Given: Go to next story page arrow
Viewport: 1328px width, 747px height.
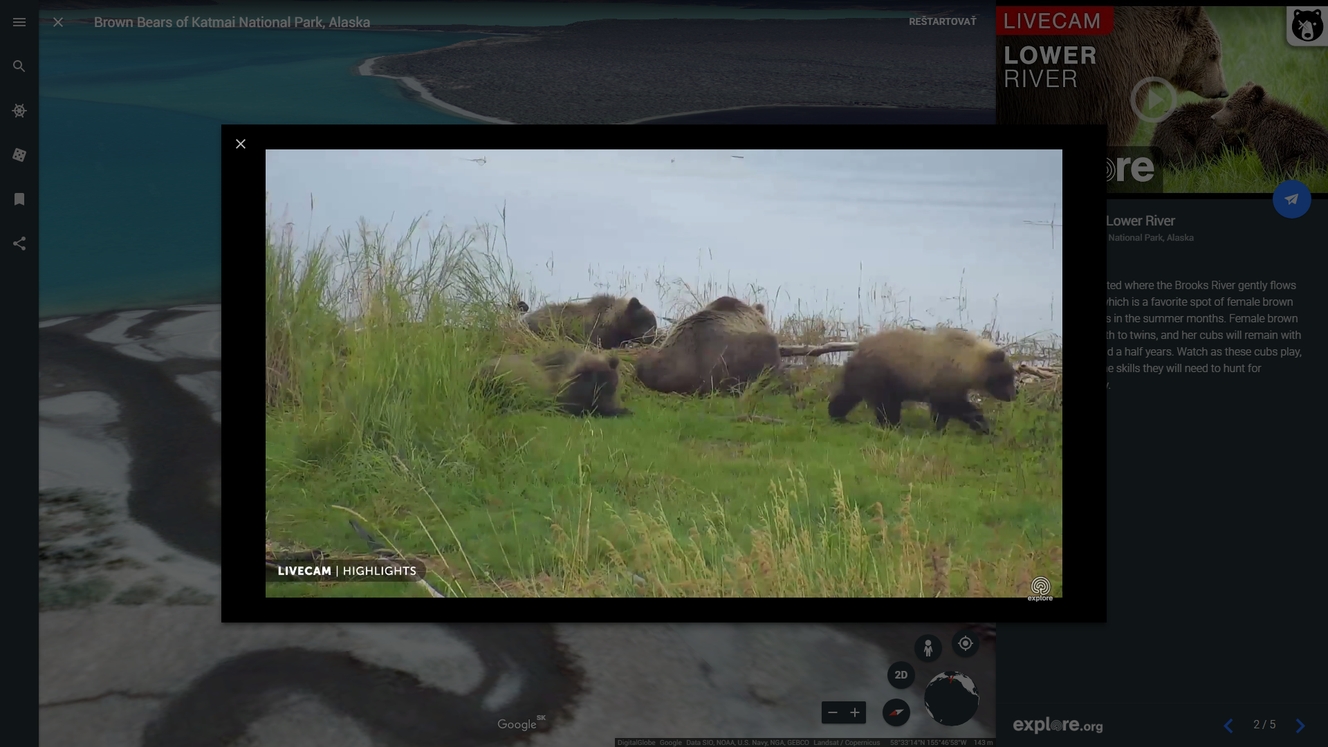Looking at the screenshot, I should coord(1300,726).
